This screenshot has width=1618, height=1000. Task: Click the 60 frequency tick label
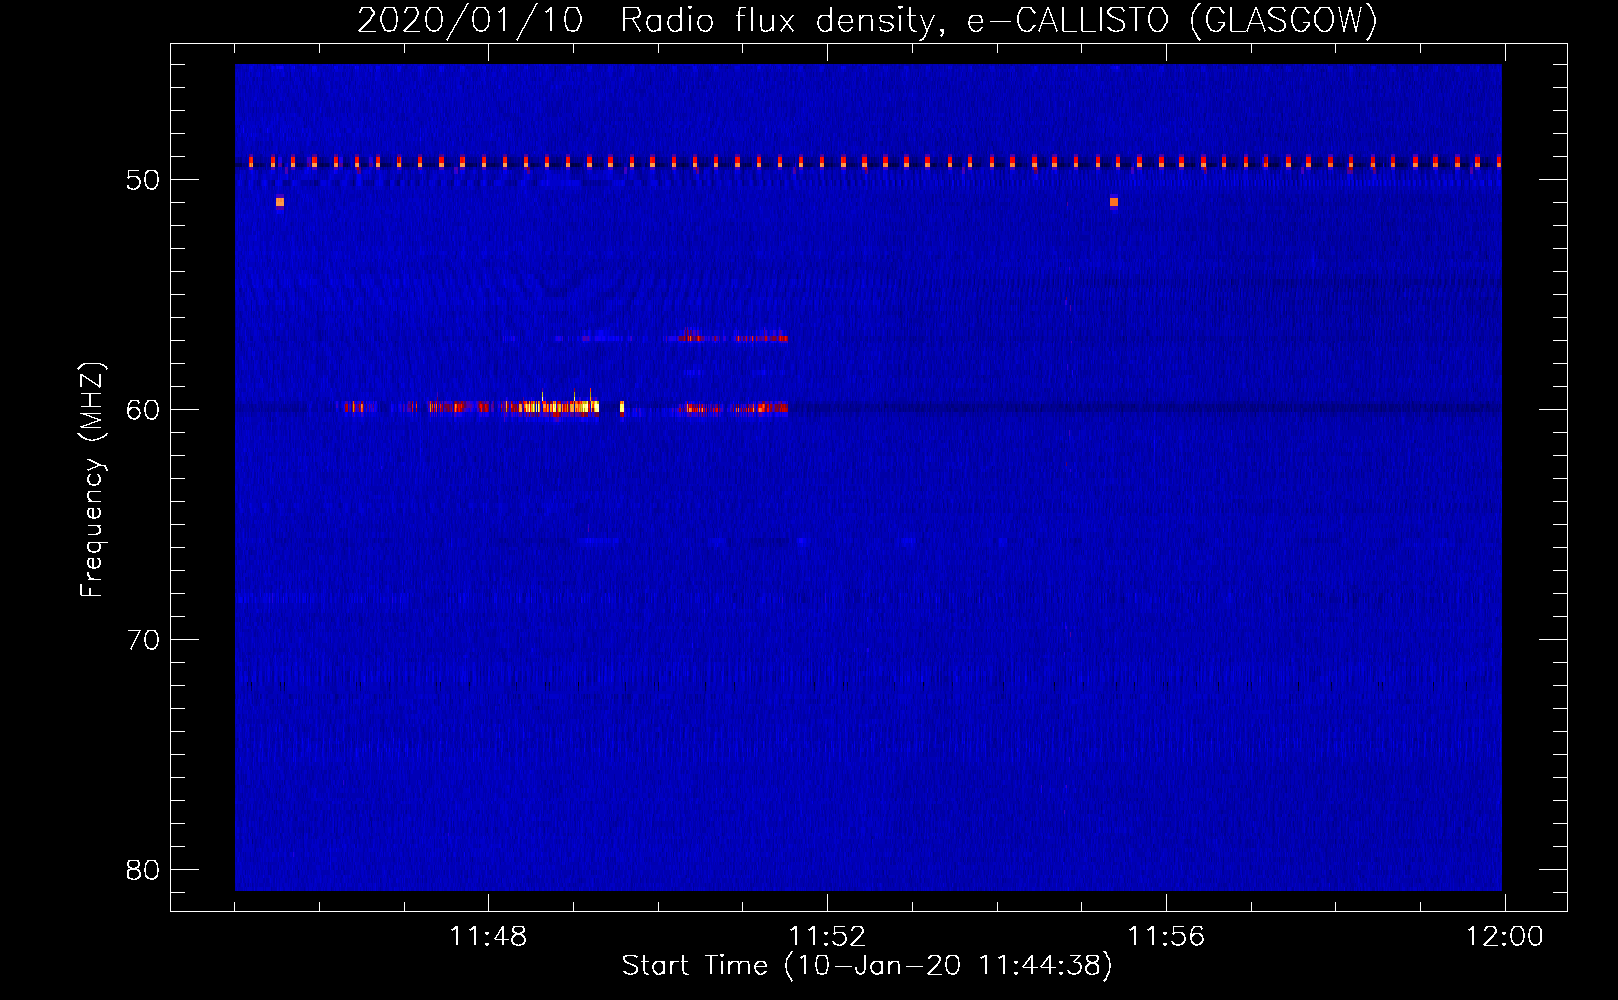point(143,410)
